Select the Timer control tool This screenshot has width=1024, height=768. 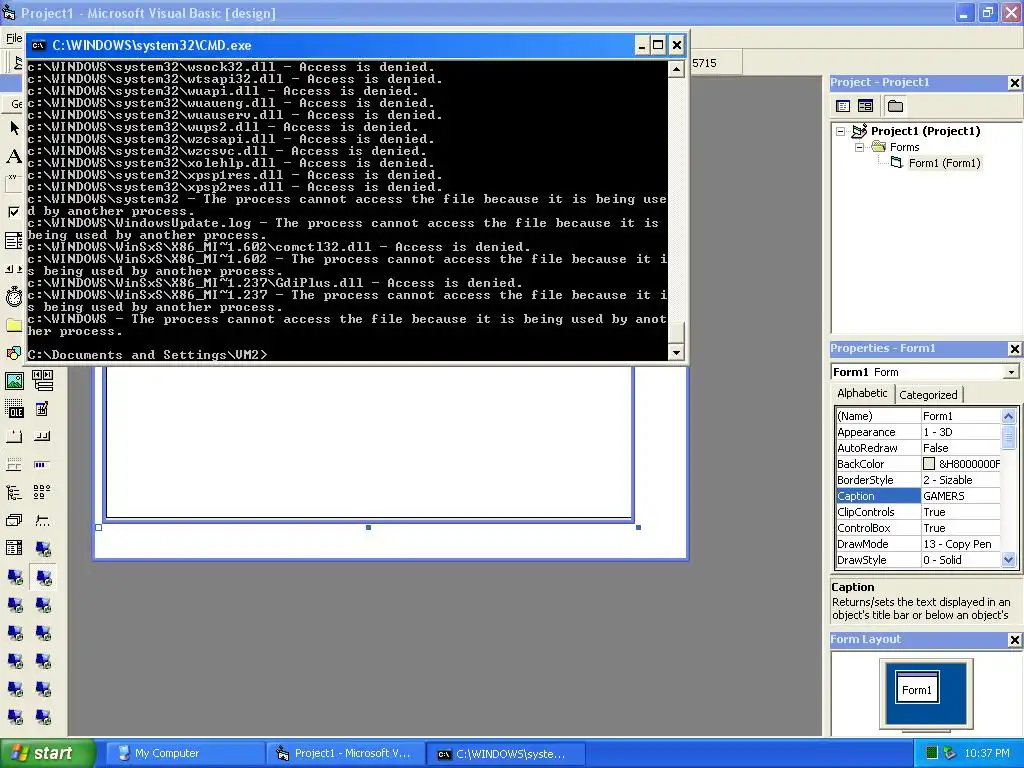click(14, 296)
